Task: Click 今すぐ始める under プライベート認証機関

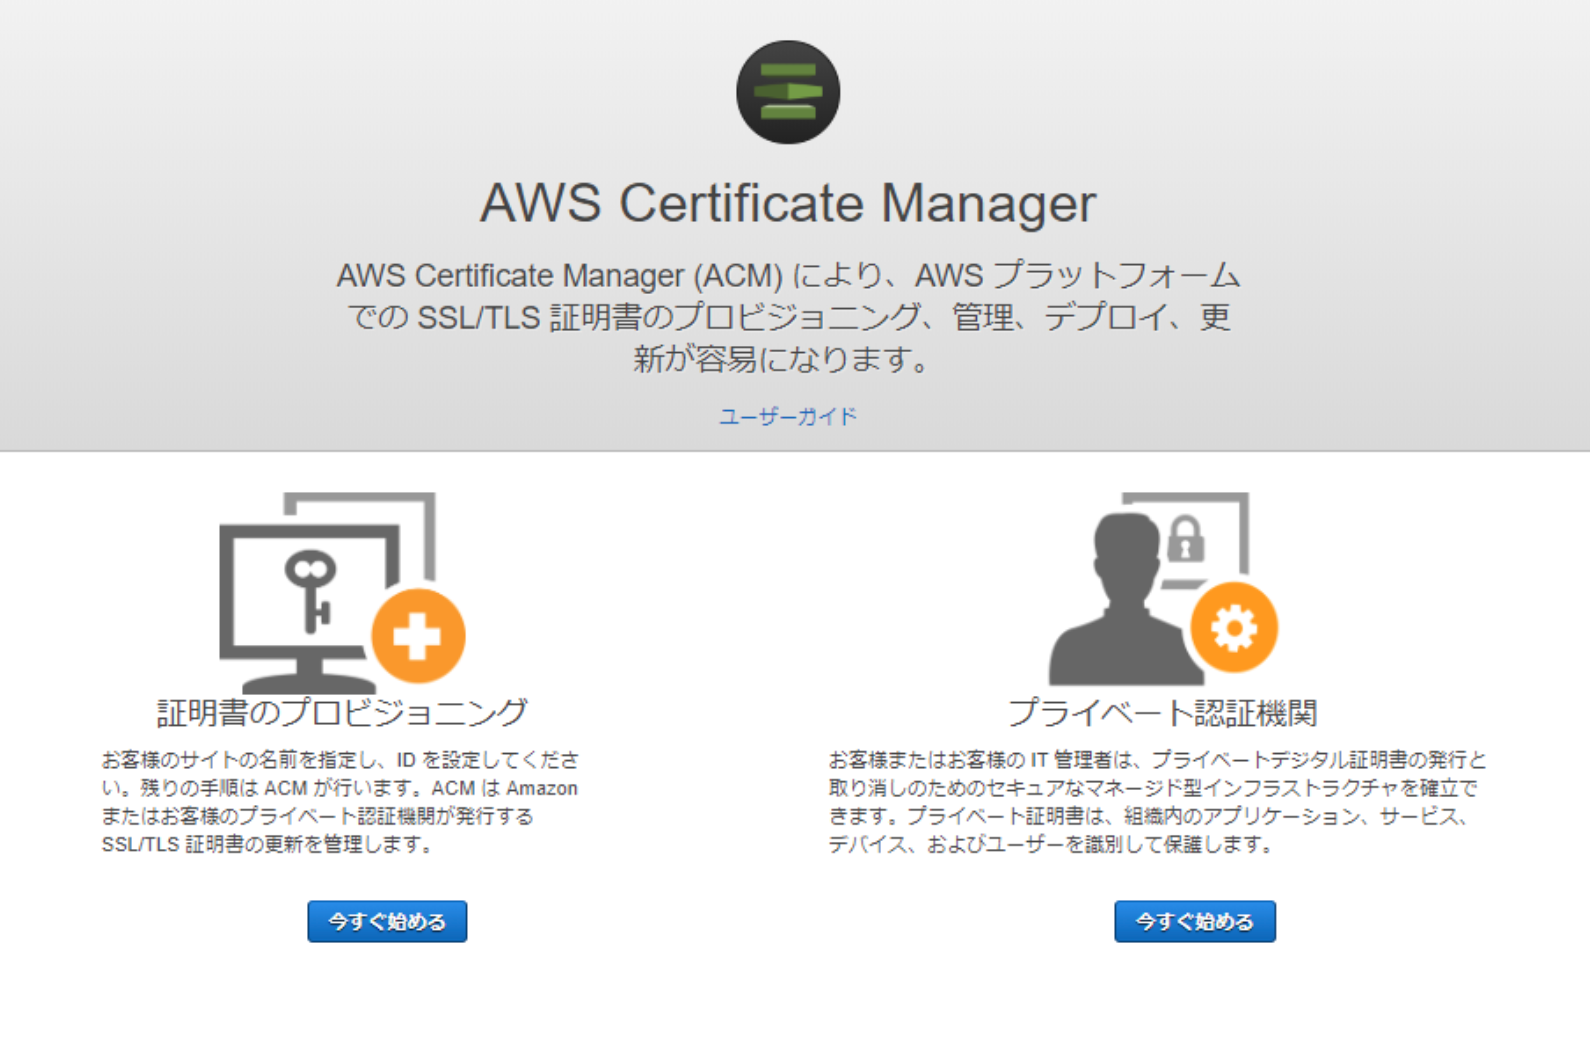Action: [x=1195, y=921]
